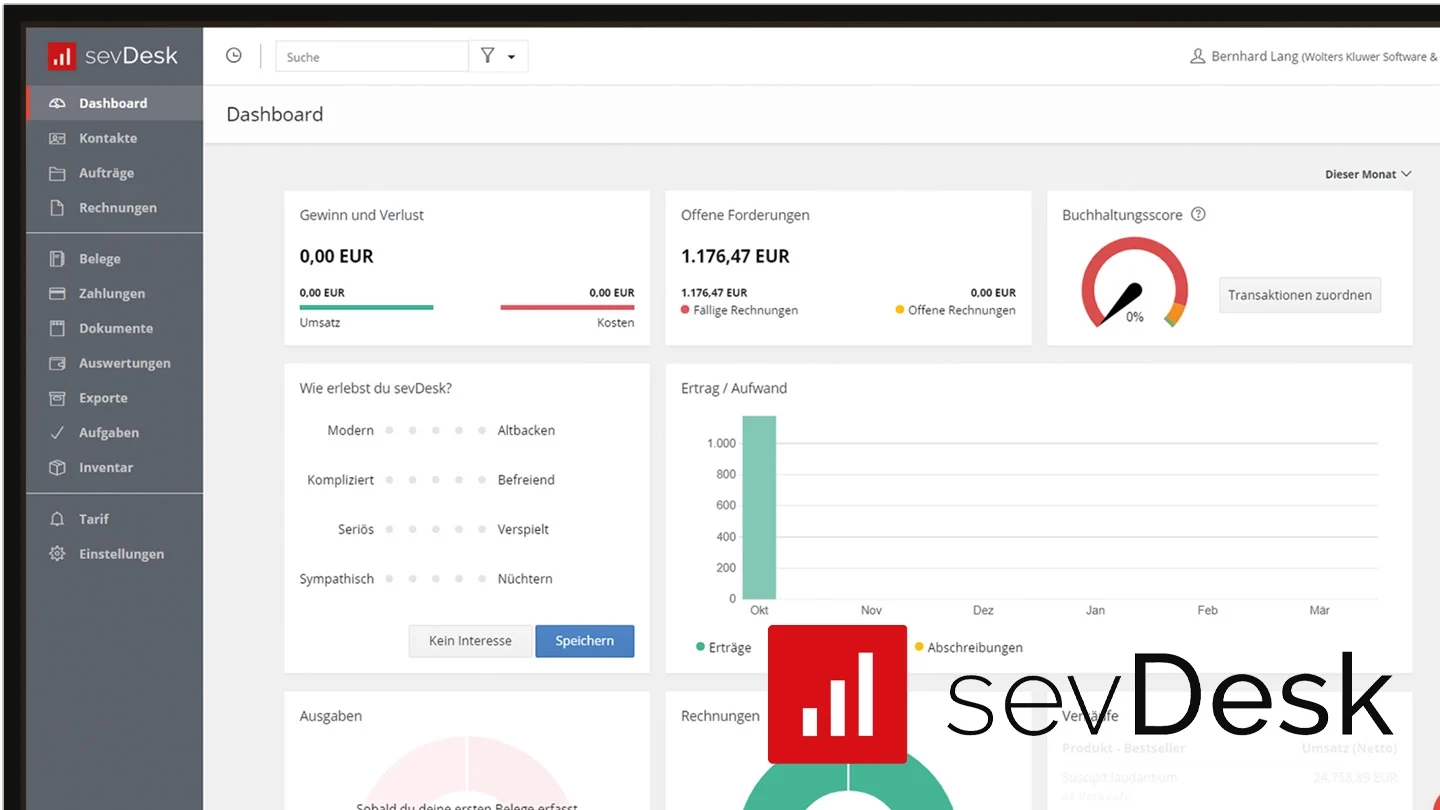Image resolution: width=1440 pixels, height=810 pixels.
Task: Open the filter dropdown arrow beside the funnel
Action: (x=511, y=57)
